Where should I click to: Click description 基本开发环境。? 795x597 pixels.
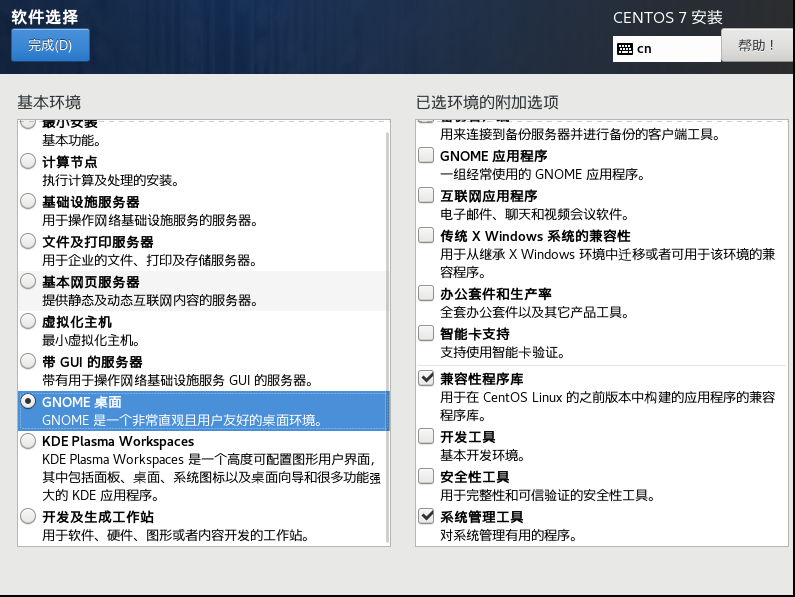click(482, 455)
